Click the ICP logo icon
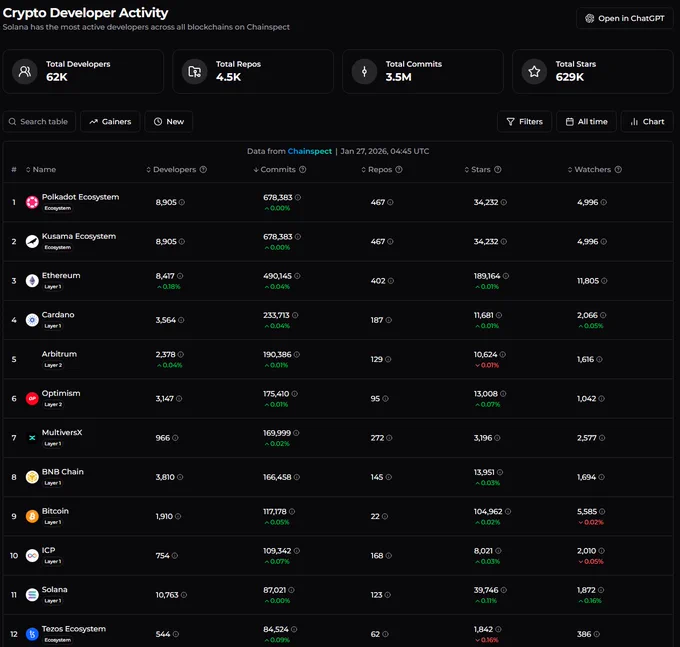The width and height of the screenshot is (680, 647). (x=32, y=556)
